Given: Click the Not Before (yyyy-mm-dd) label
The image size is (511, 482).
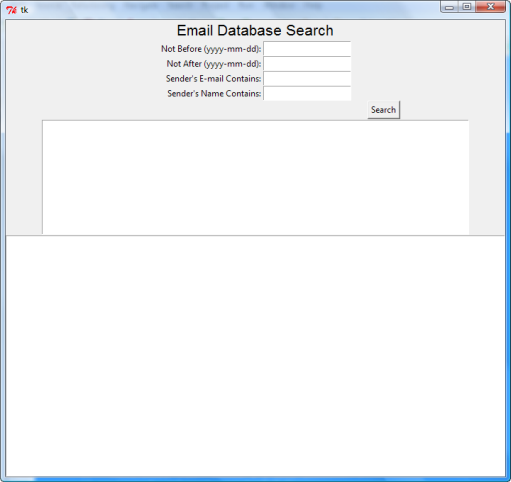Looking at the screenshot, I should click(211, 49).
